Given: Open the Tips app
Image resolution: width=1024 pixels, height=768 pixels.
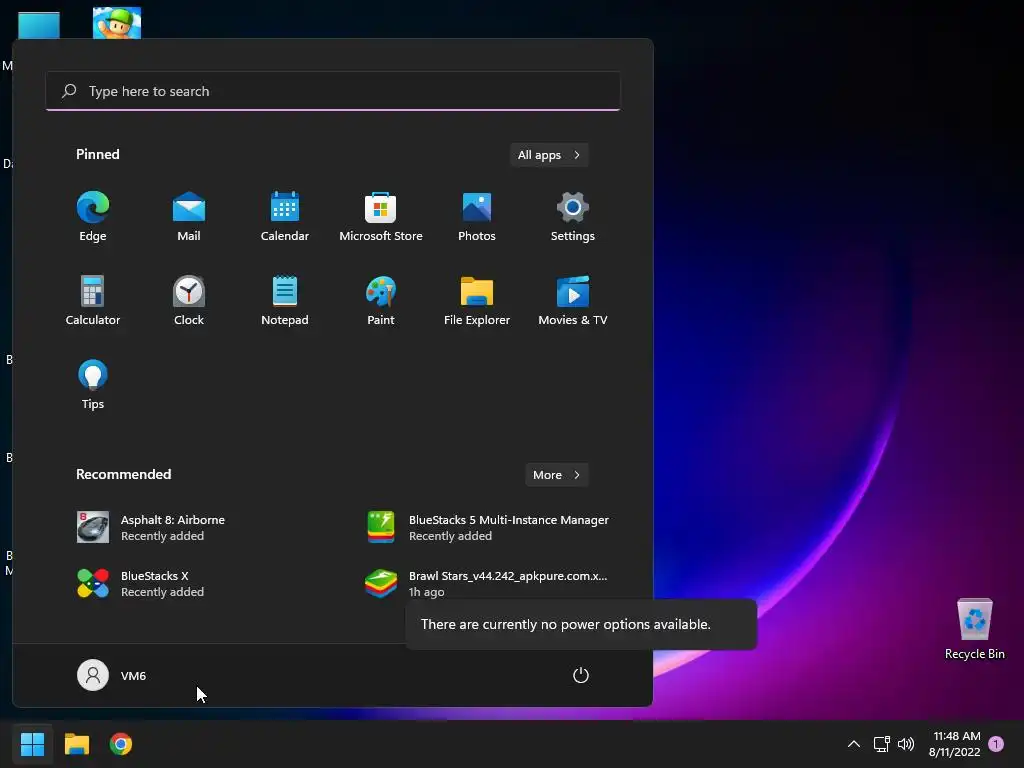Looking at the screenshot, I should tap(93, 385).
